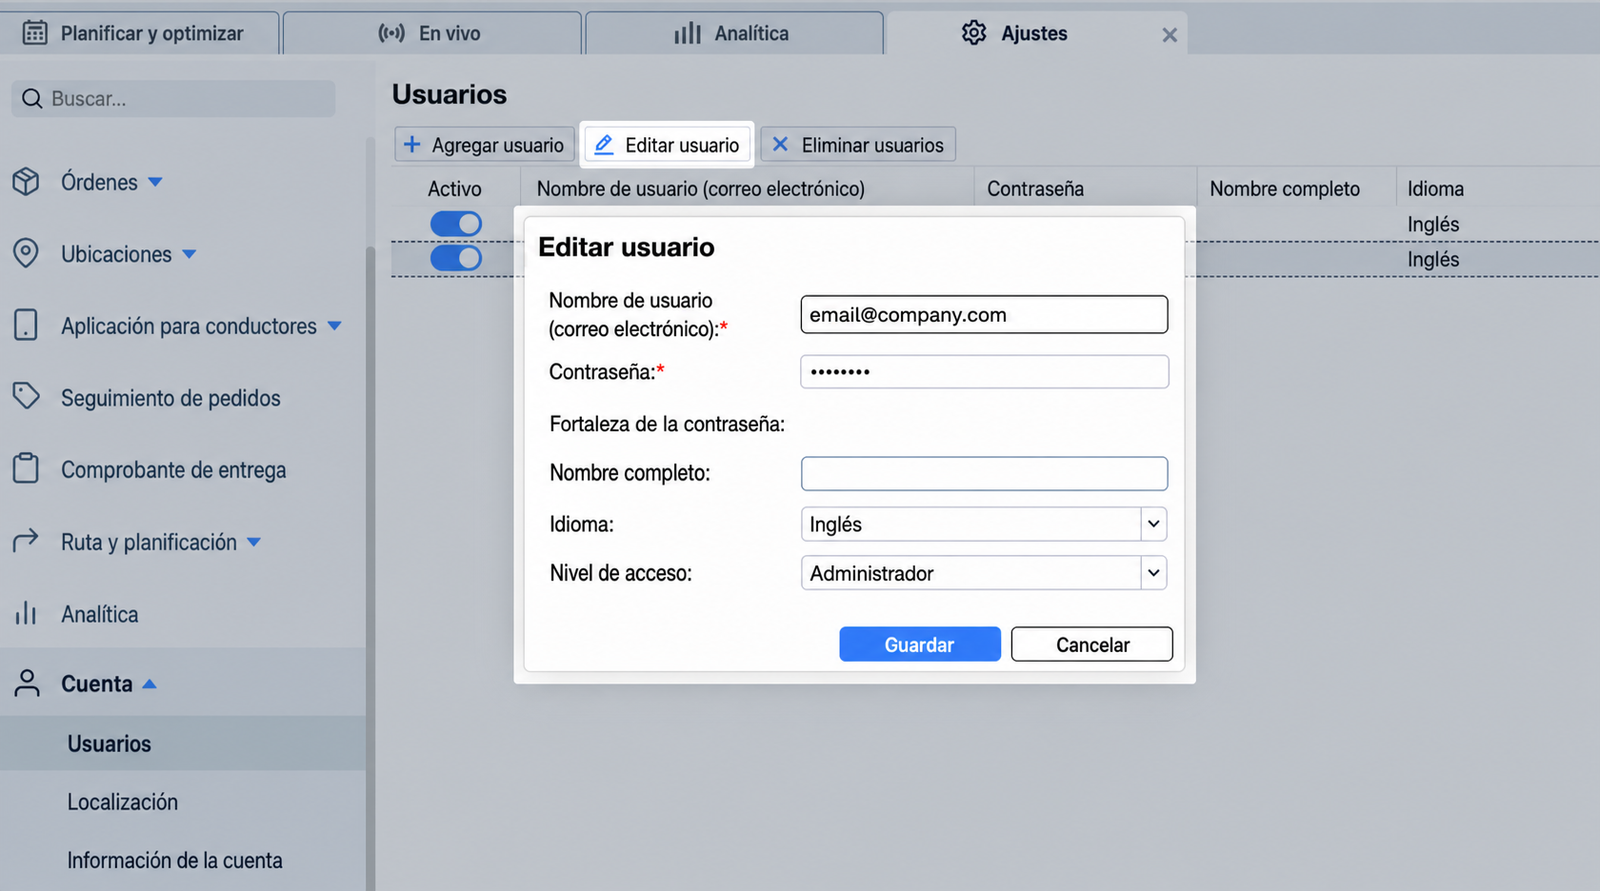Click the plus icon on Agregar usuario
Viewport: 1600px width, 891px height.
pyautogui.click(x=412, y=144)
